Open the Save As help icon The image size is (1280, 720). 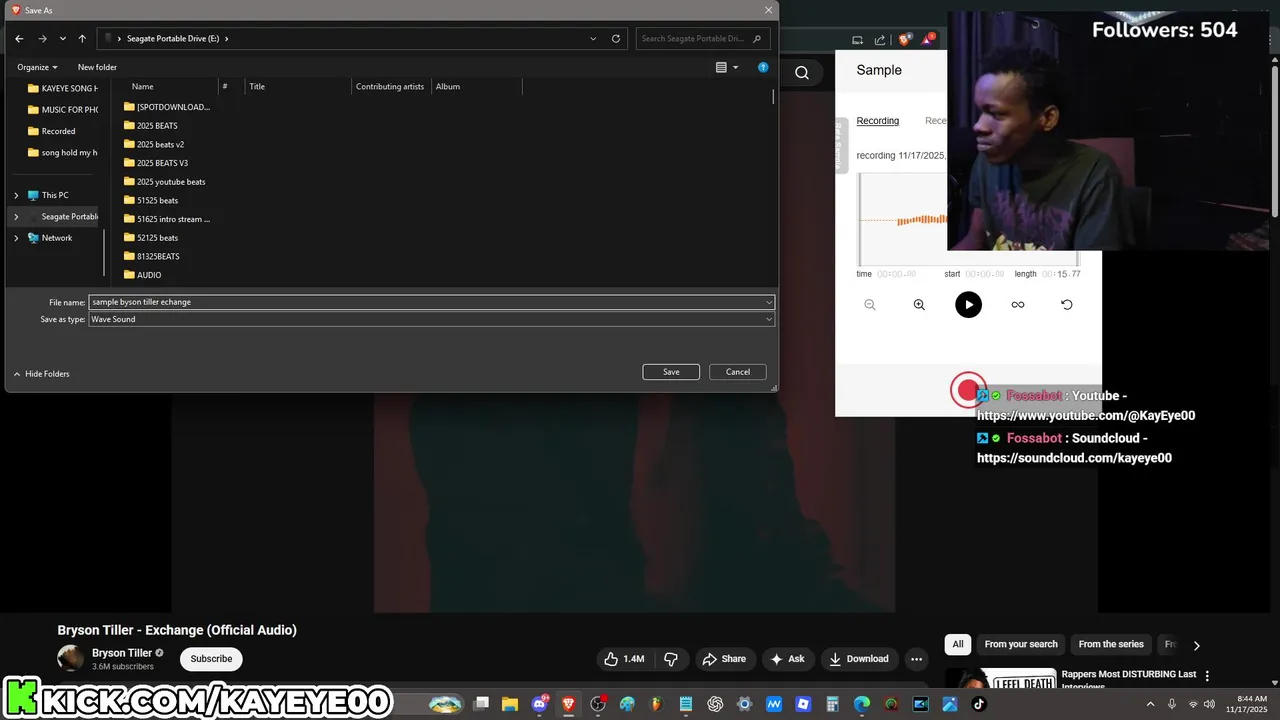(763, 67)
